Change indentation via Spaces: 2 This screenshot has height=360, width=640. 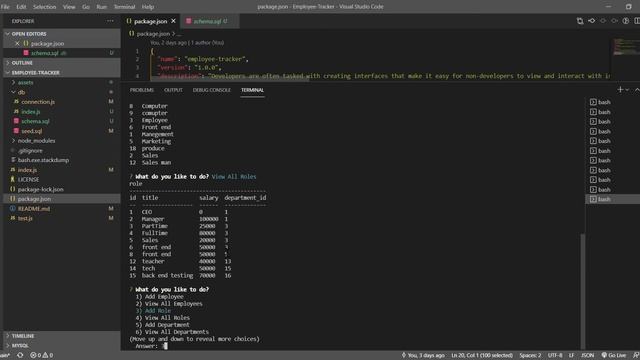530,355
